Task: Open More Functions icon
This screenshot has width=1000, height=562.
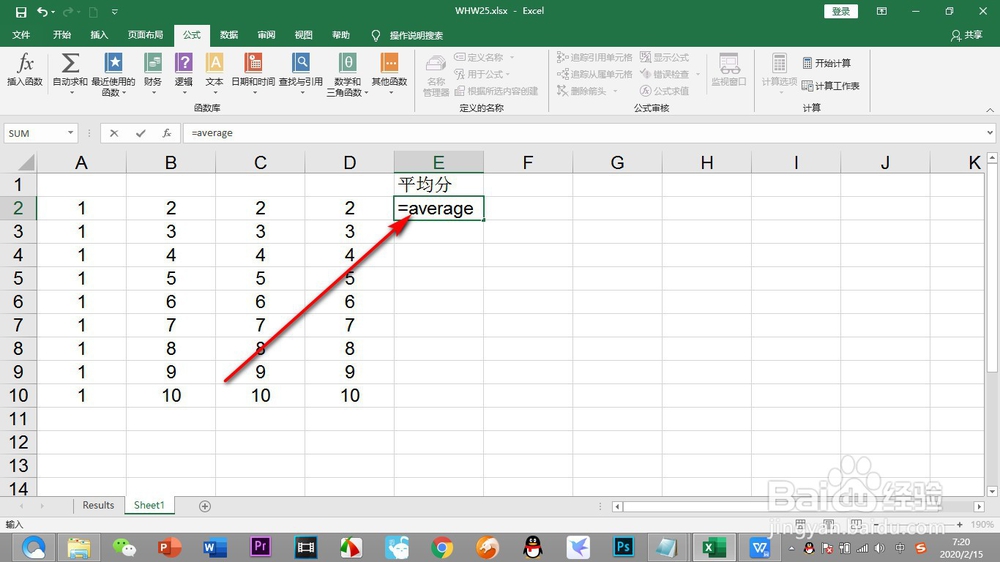Action: pyautogui.click(x=389, y=63)
